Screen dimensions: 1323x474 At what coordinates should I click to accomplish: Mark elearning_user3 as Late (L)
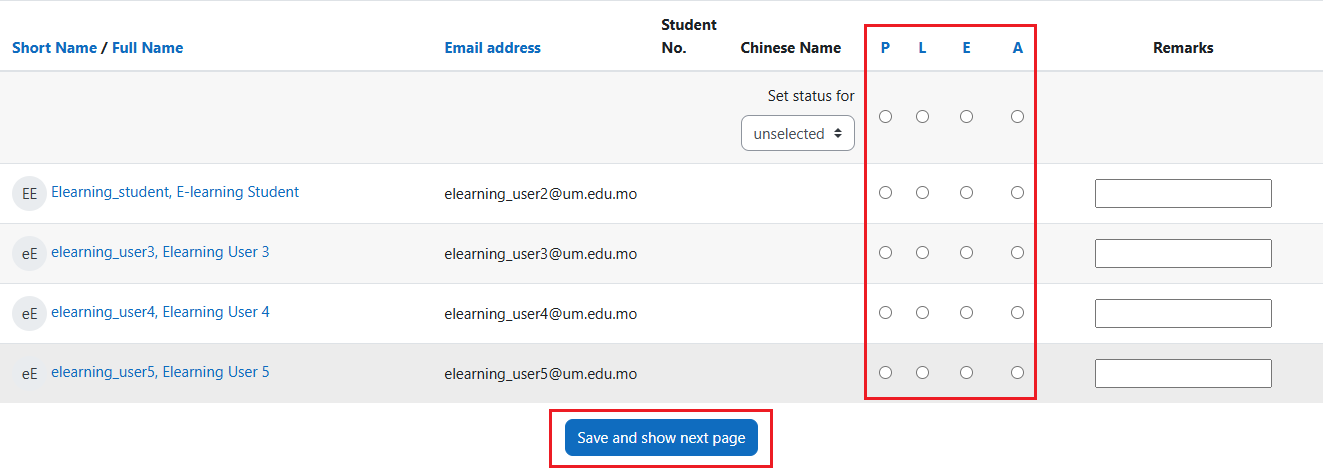(x=922, y=252)
